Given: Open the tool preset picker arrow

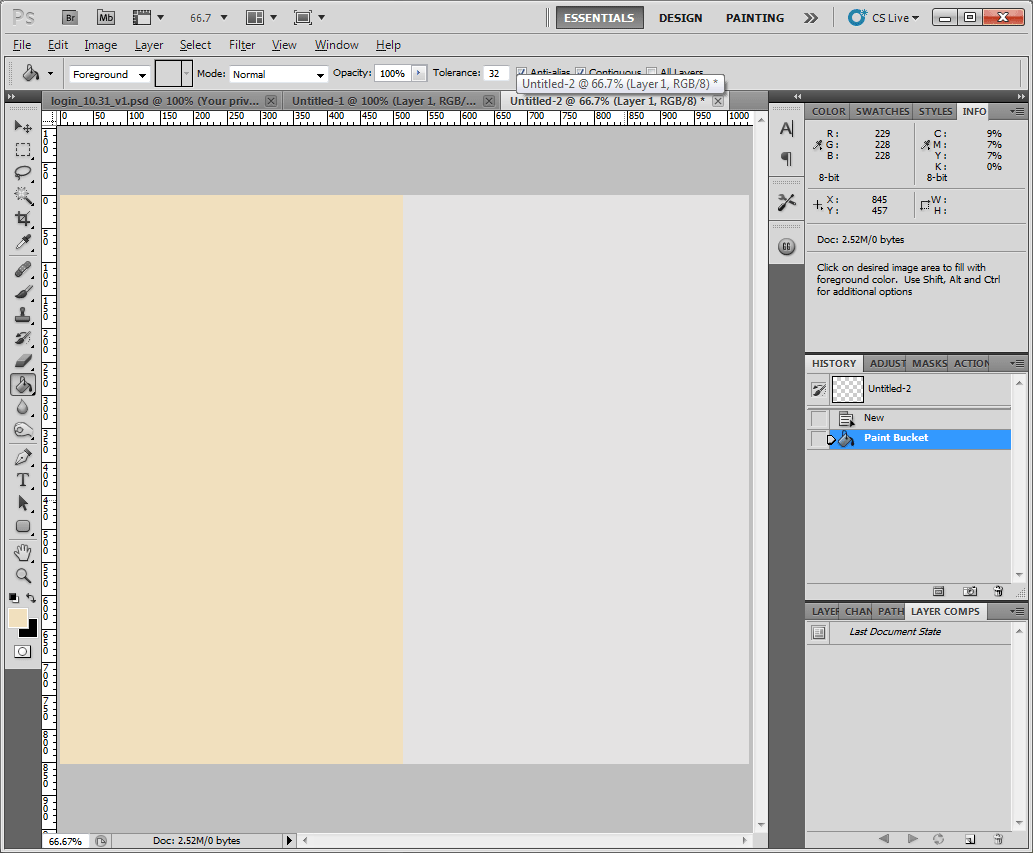Looking at the screenshot, I should (x=50, y=73).
